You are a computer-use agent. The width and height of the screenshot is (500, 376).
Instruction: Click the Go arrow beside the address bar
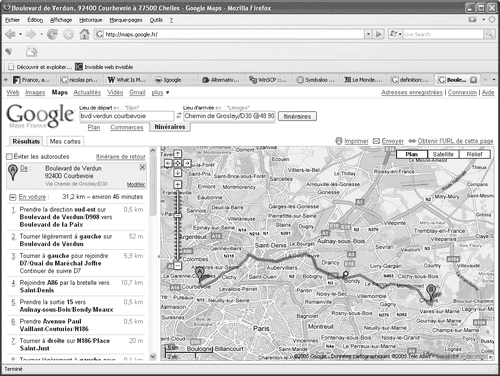(378, 34)
